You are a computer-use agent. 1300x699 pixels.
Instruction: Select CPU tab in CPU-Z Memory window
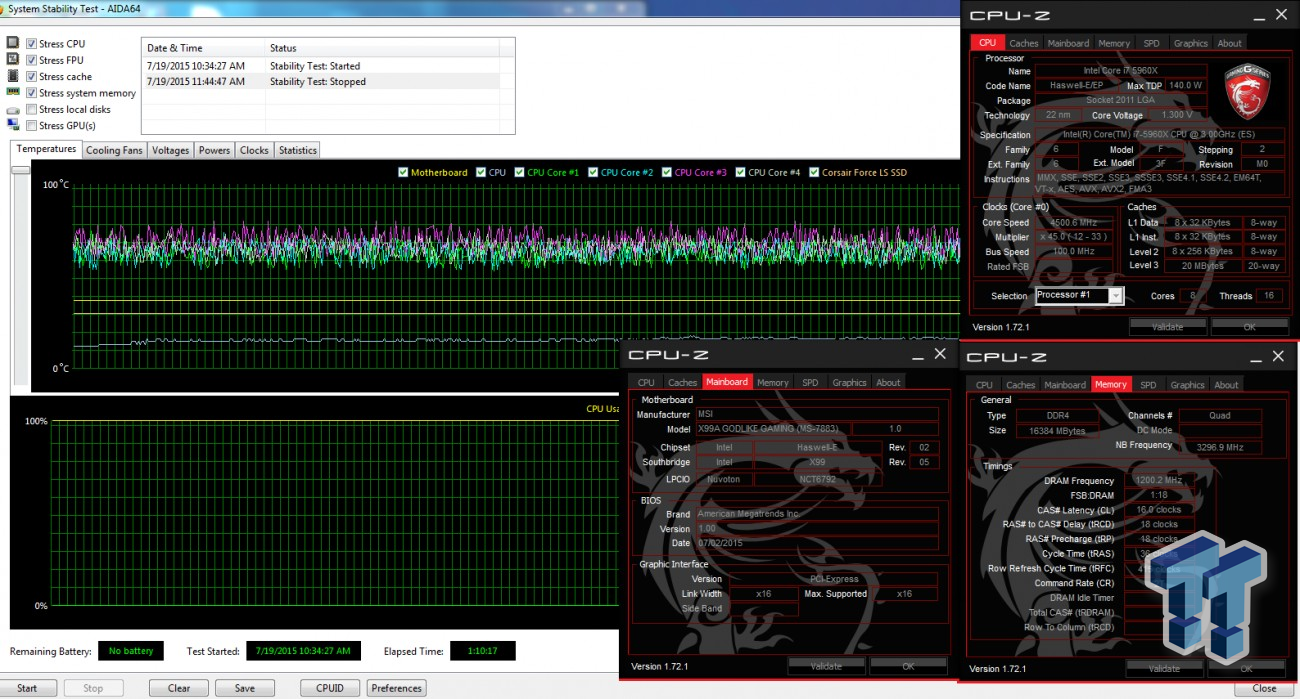[x=985, y=385]
